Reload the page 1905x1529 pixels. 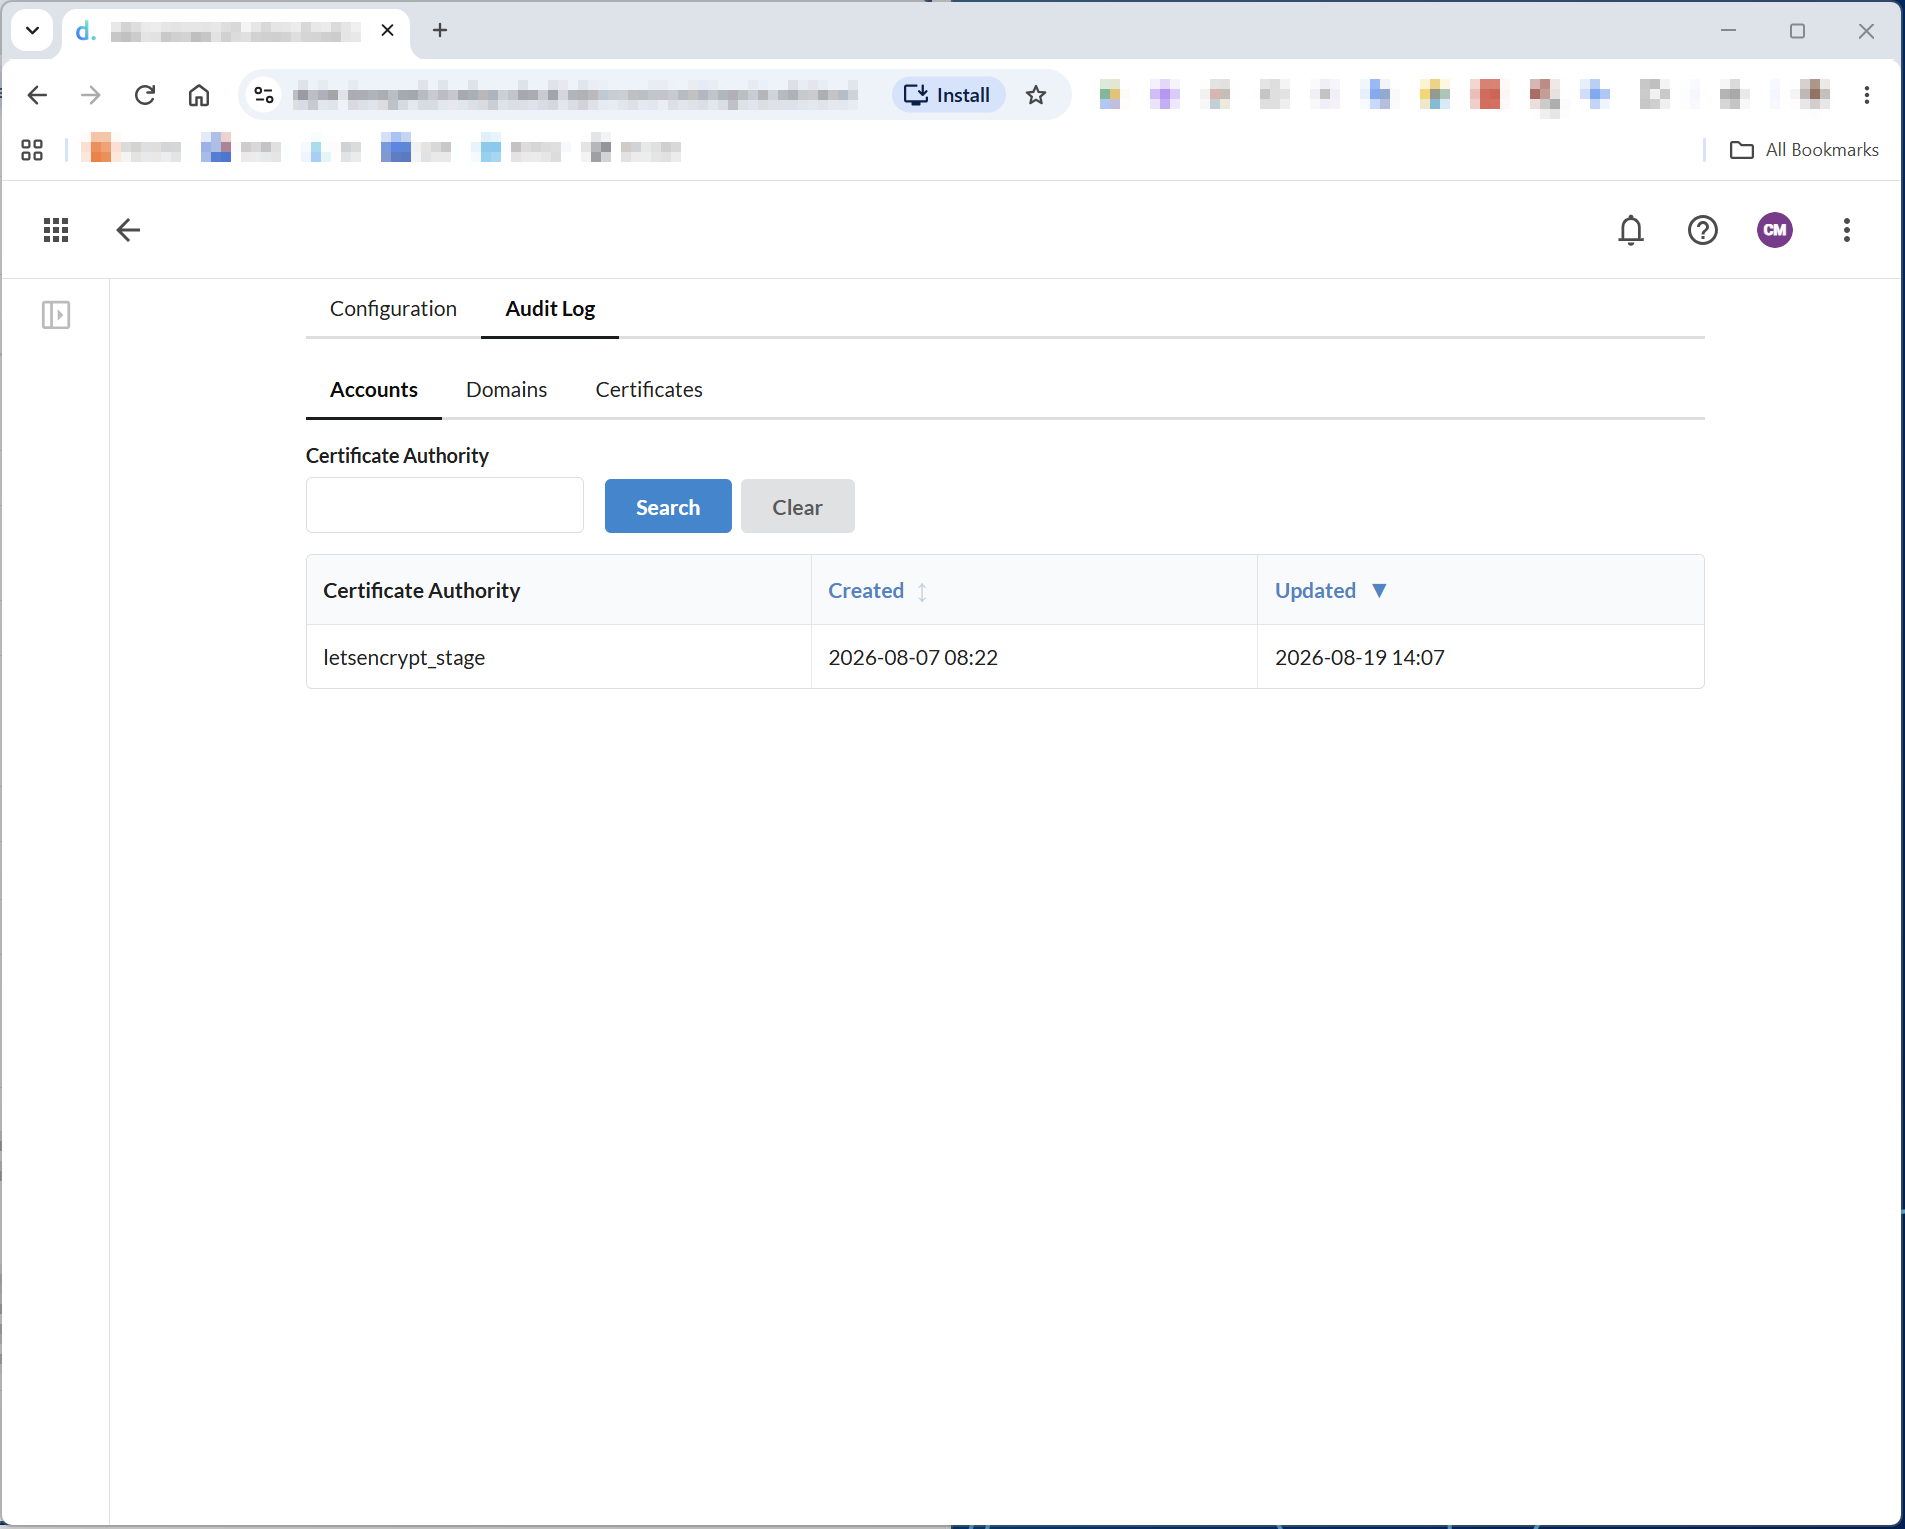pyautogui.click(x=145, y=95)
